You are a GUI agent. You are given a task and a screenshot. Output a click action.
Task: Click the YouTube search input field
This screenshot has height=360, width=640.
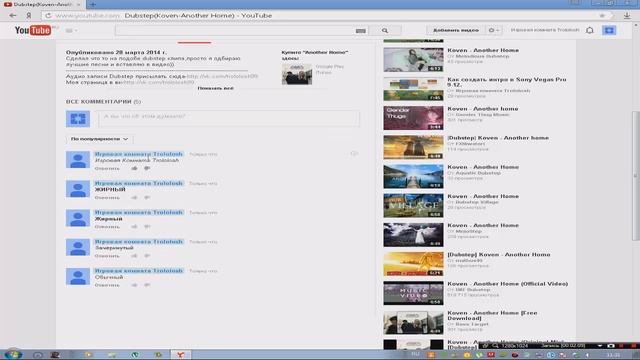click(x=235, y=31)
